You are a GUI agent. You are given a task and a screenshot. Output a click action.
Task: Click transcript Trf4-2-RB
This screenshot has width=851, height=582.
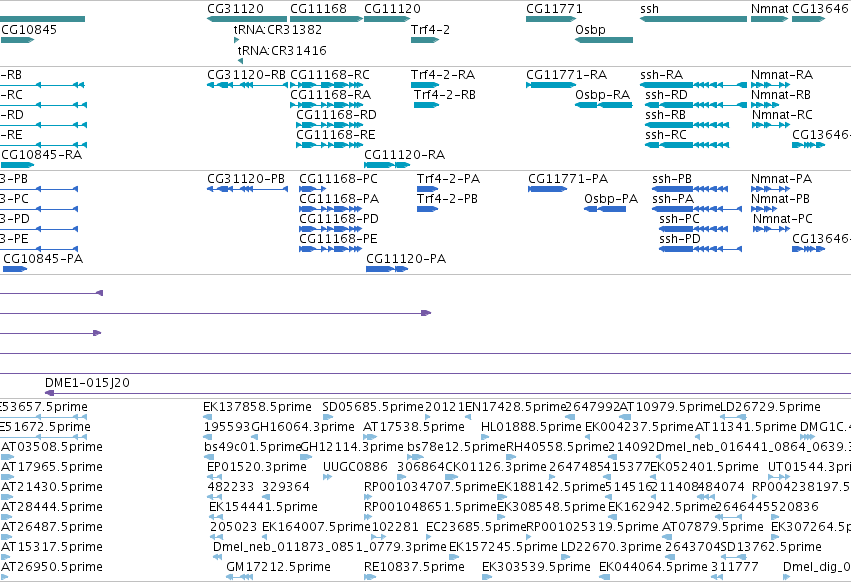pos(444,95)
